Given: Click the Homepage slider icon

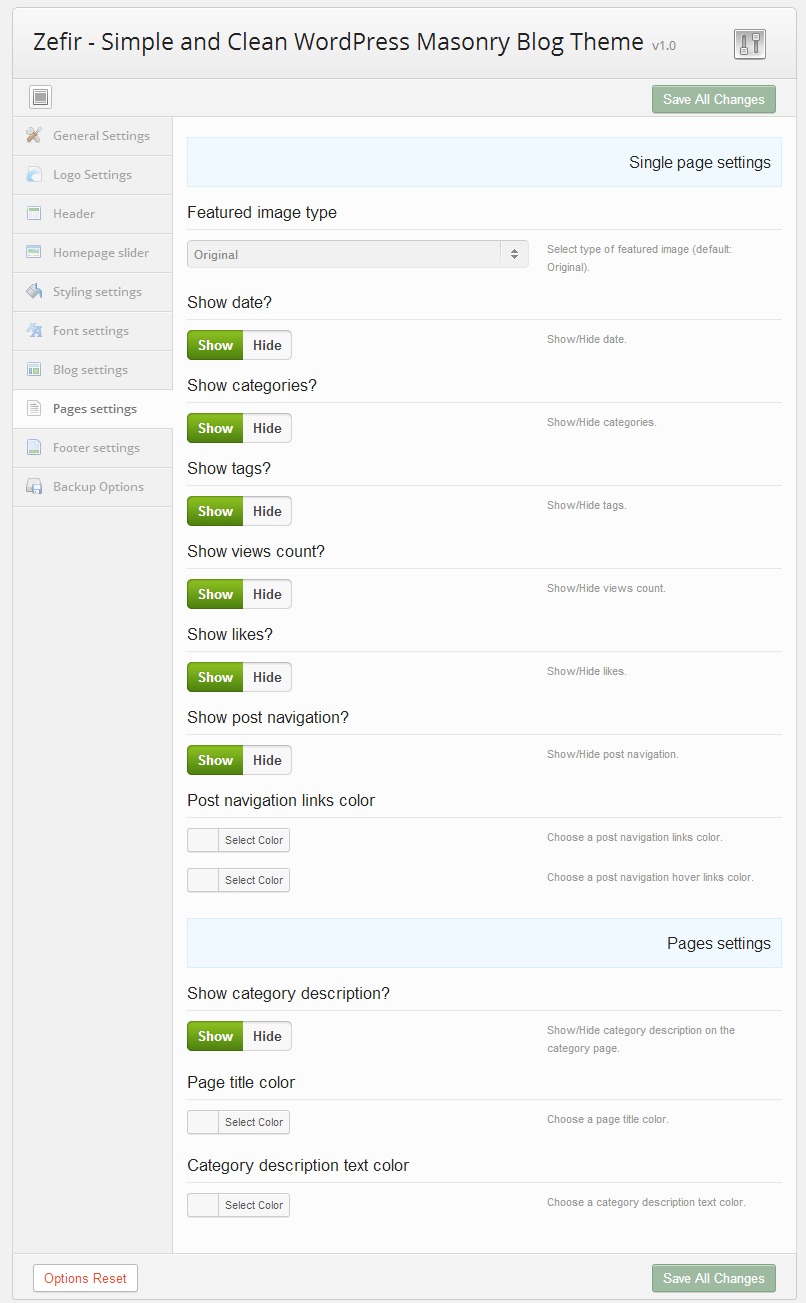Looking at the screenshot, I should pos(34,253).
